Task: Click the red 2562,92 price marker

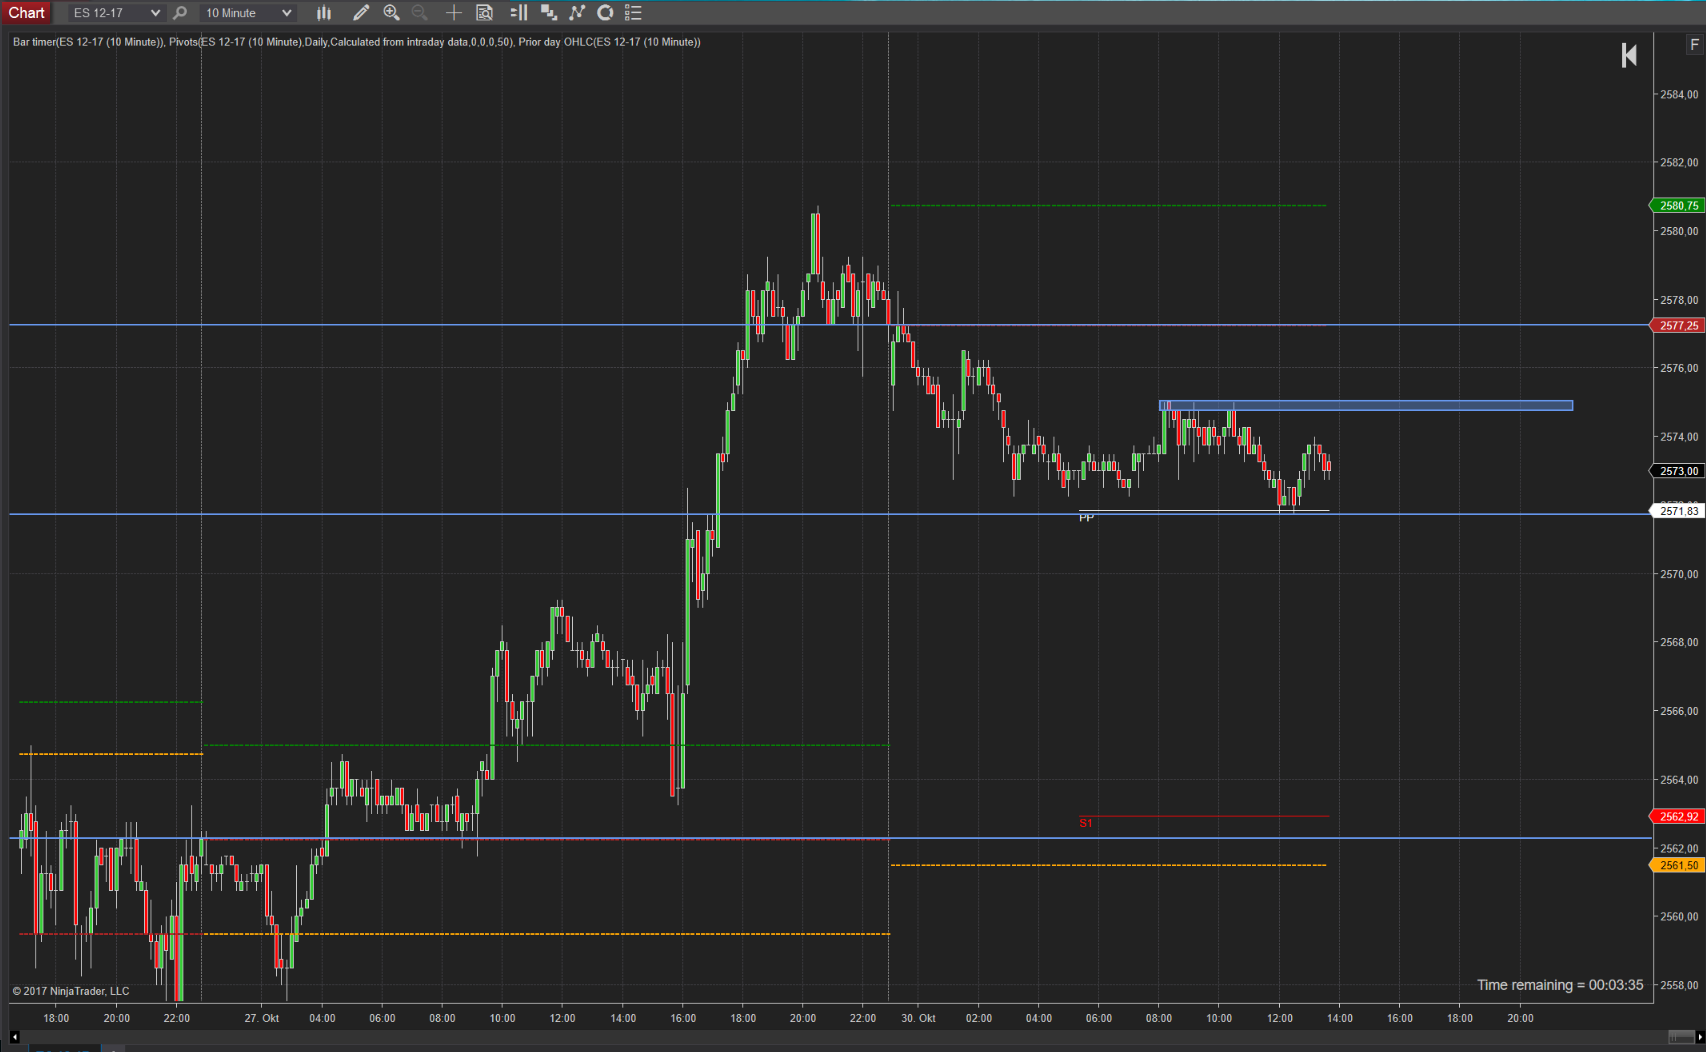Action: [x=1677, y=817]
